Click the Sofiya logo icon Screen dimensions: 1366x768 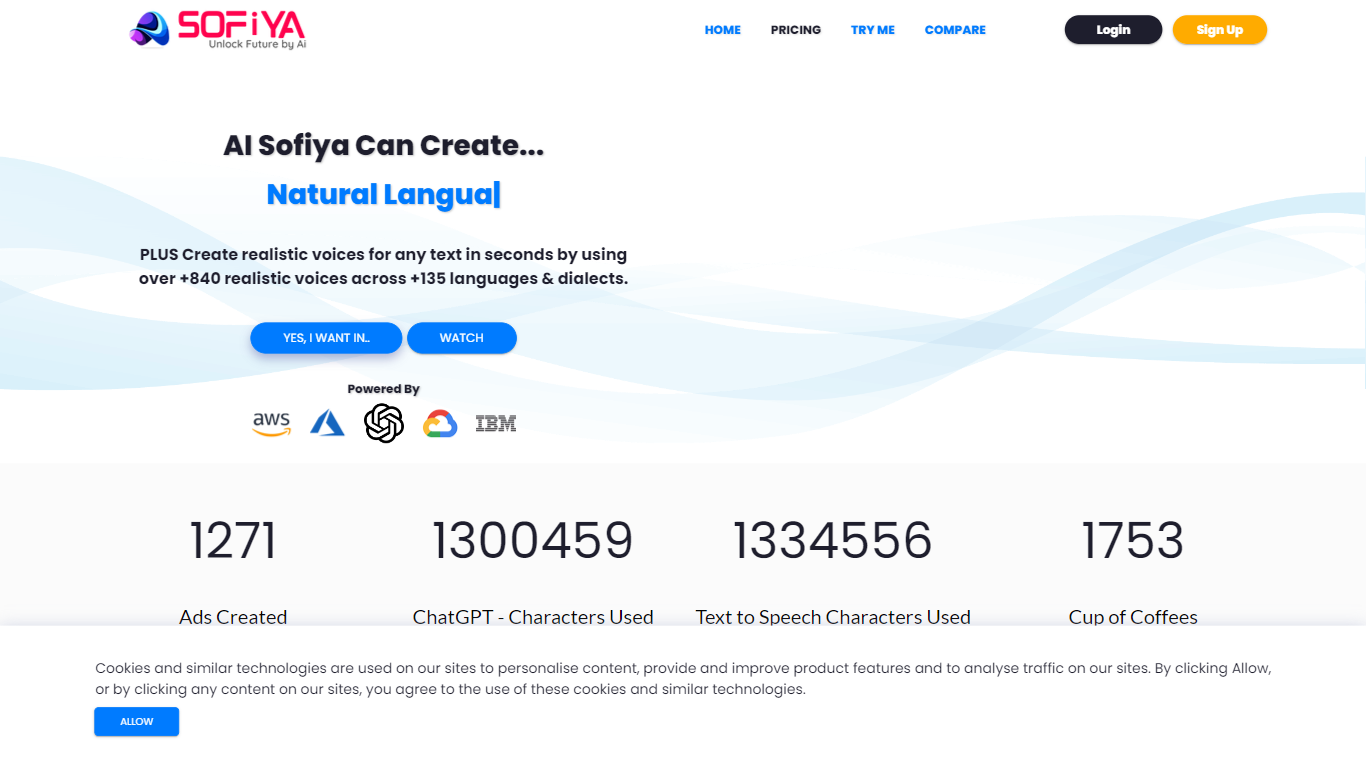(150, 29)
